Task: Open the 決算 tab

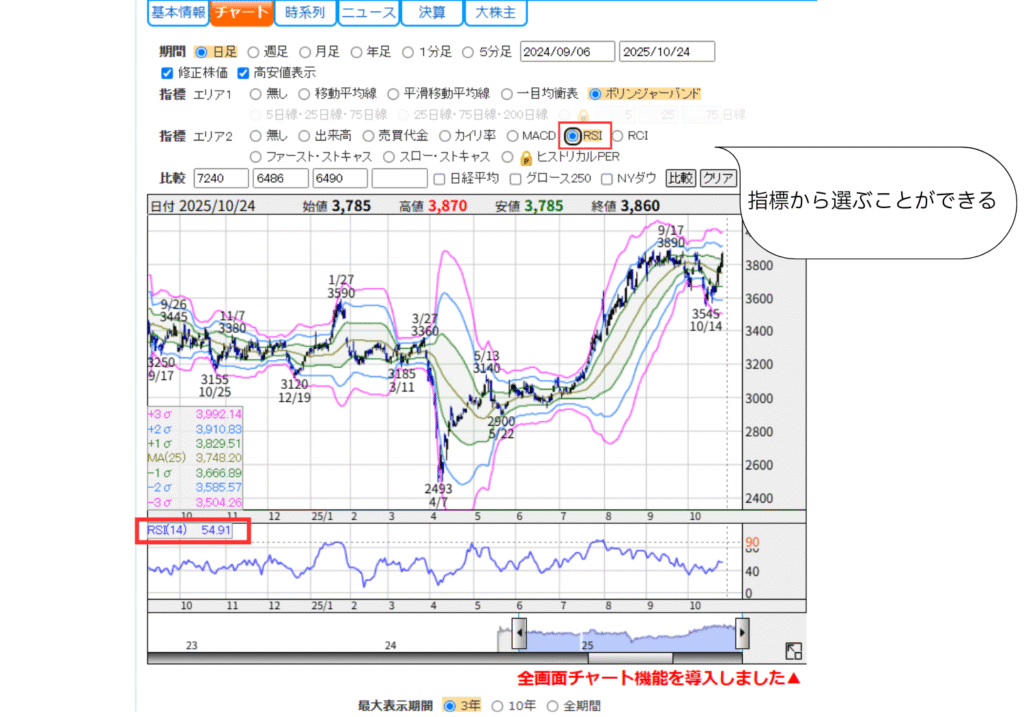Action: point(431,13)
